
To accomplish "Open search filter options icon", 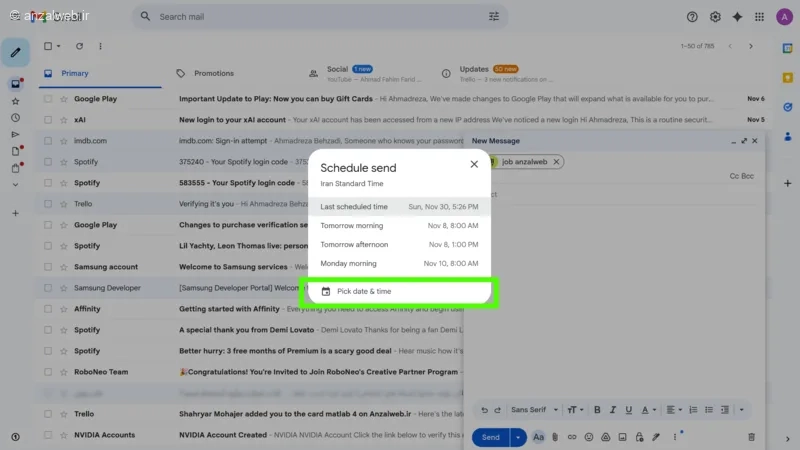I will 494,17.
